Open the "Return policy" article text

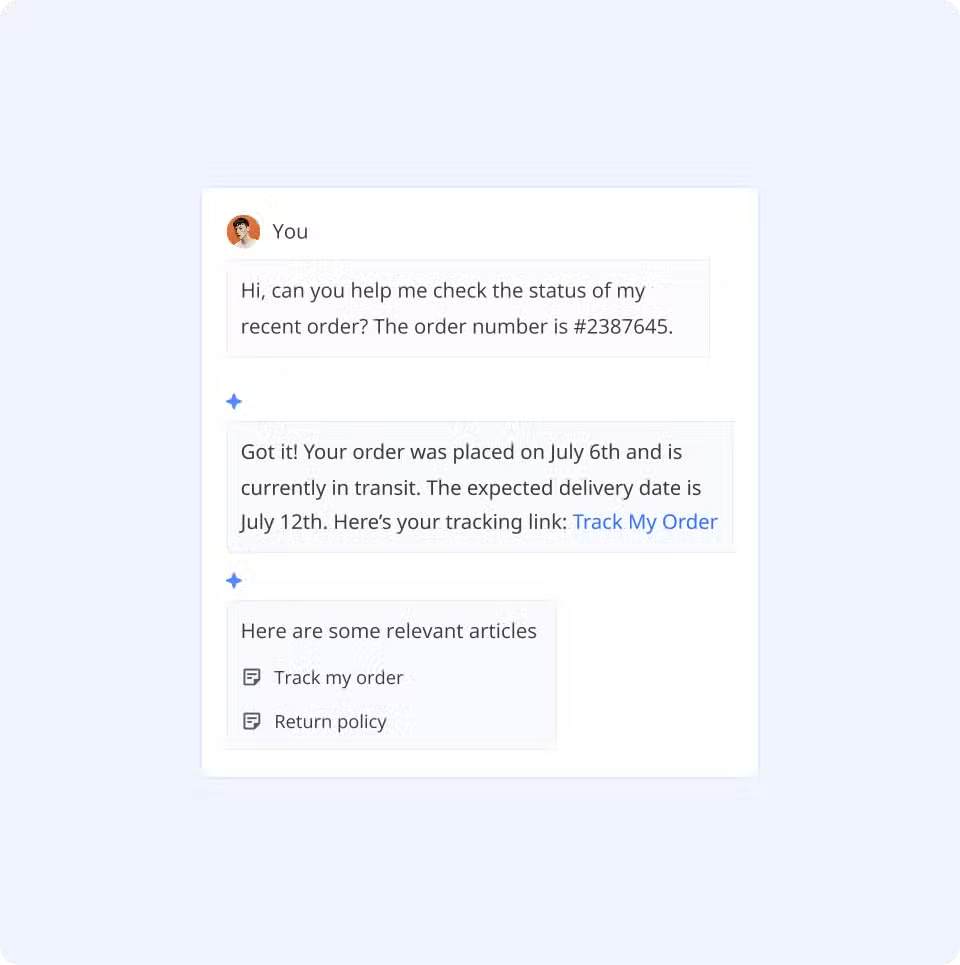tap(330, 722)
